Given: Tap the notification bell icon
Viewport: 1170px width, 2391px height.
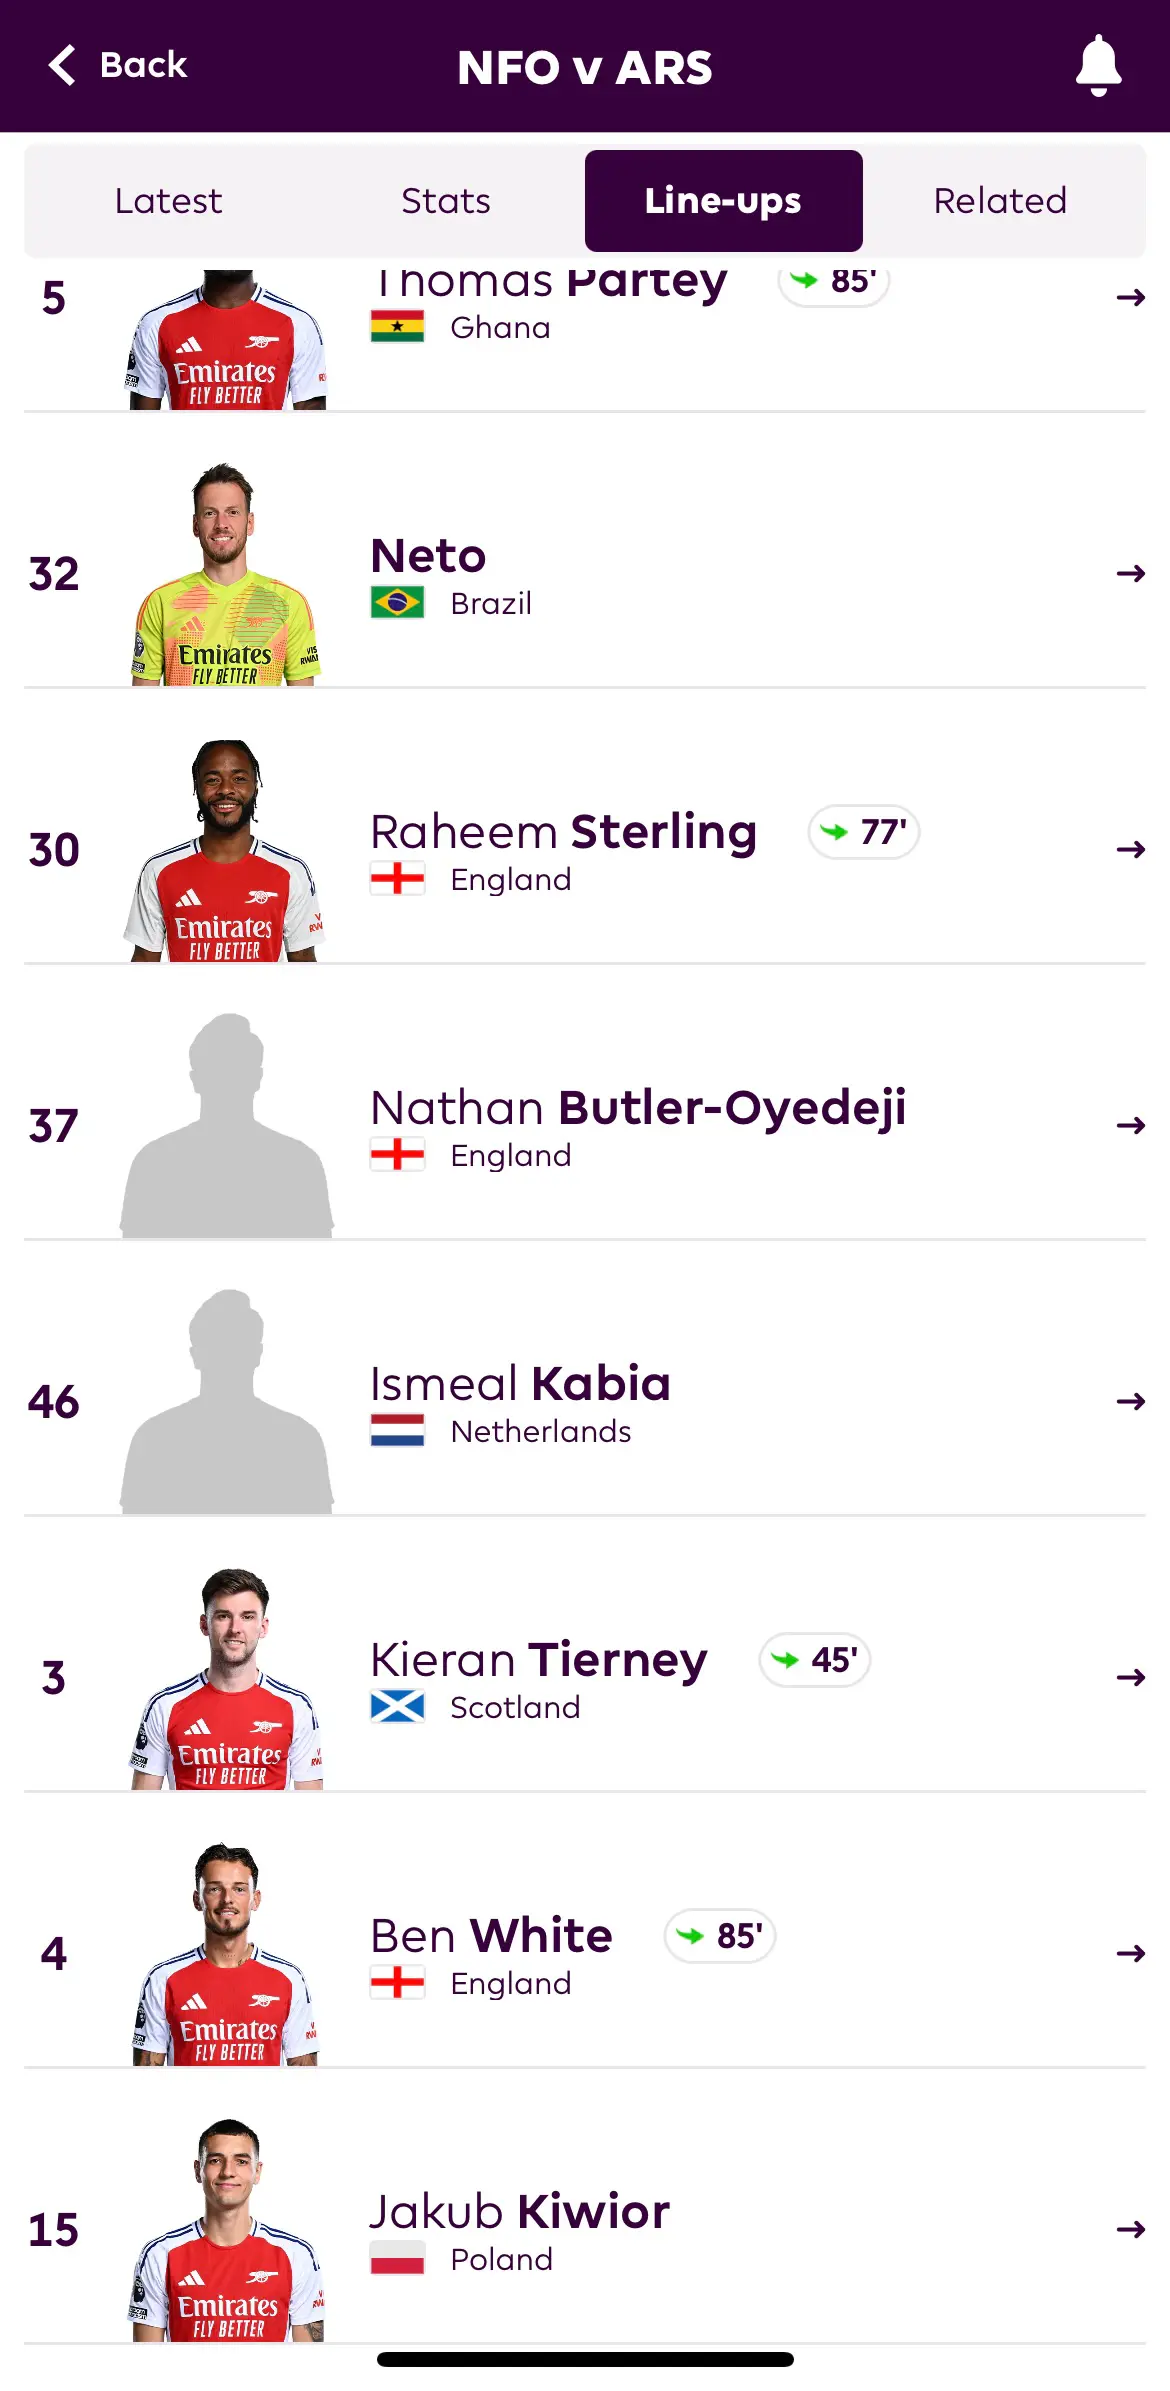Looking at the screenshot, I should [x=1098, y=65].
